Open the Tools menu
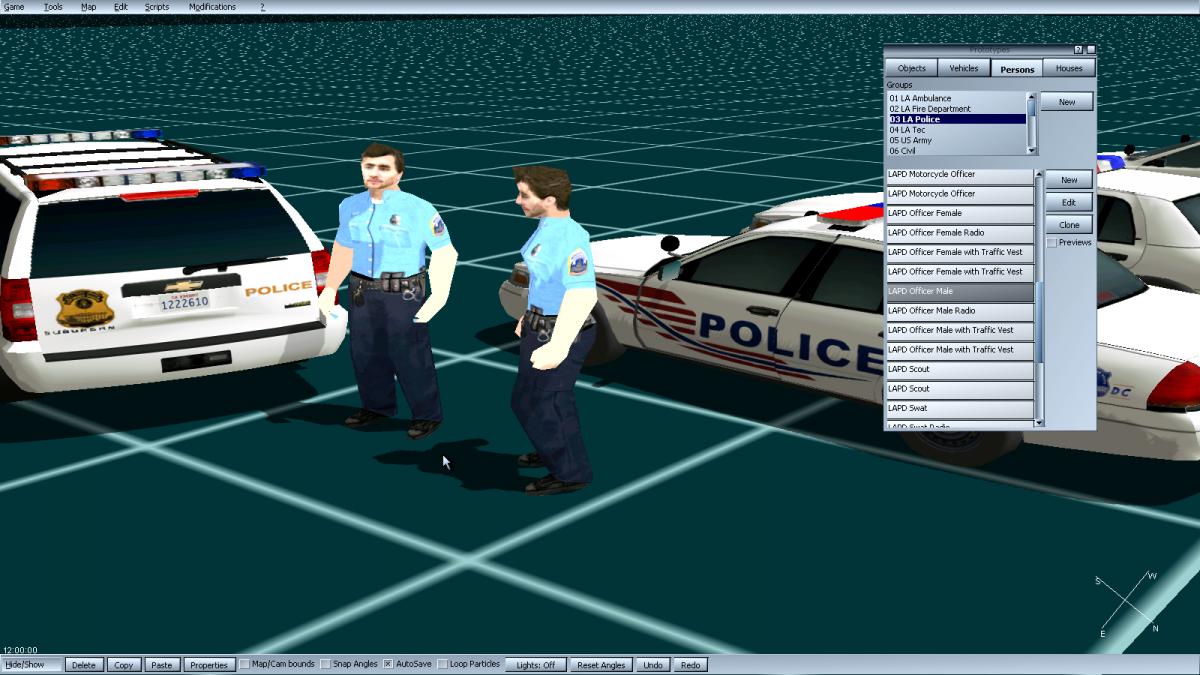The height and width of the screenshot is (675, 1200). (x=53, y=7)
